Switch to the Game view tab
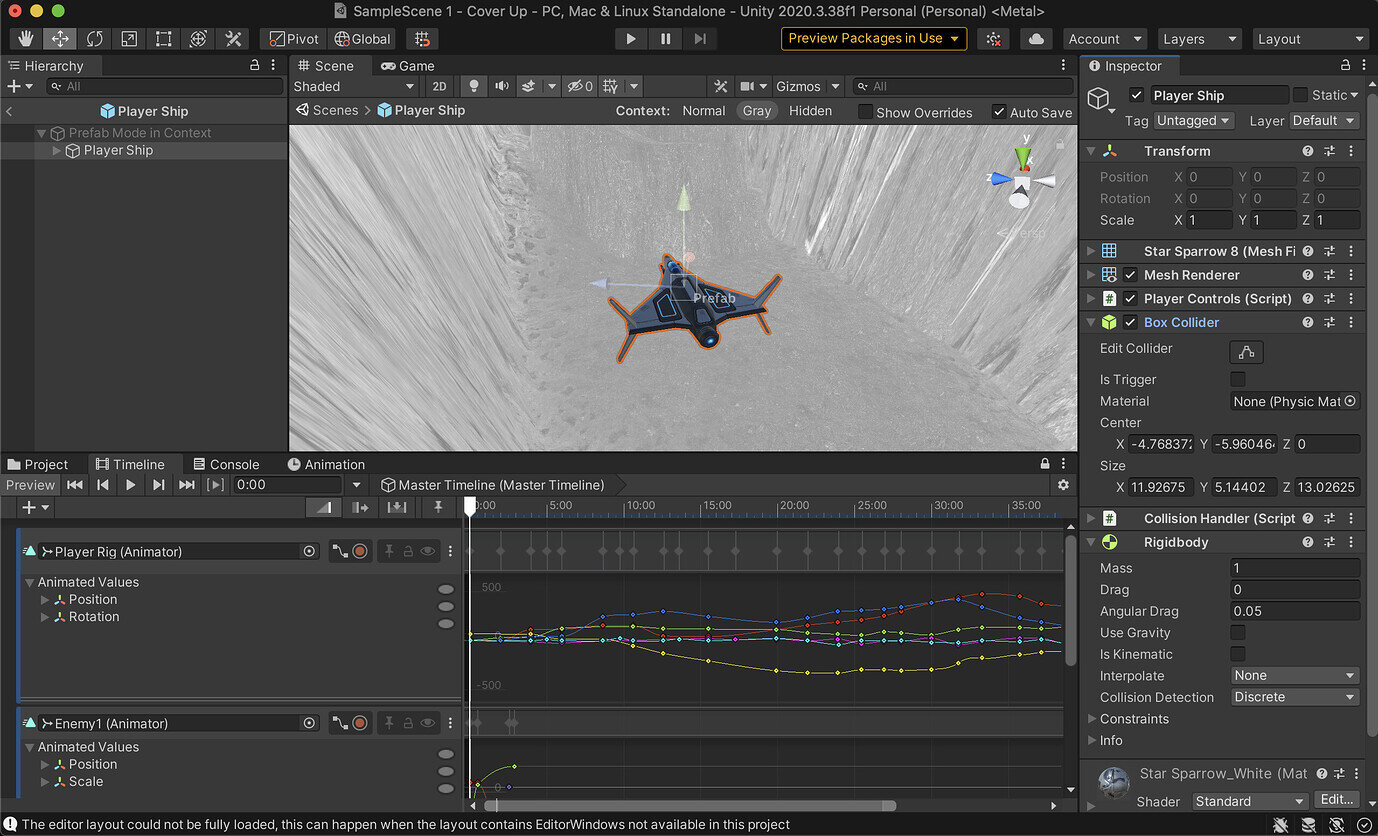Image resolution: width=1378 pixels, height=836 pixels. [408, 65]
